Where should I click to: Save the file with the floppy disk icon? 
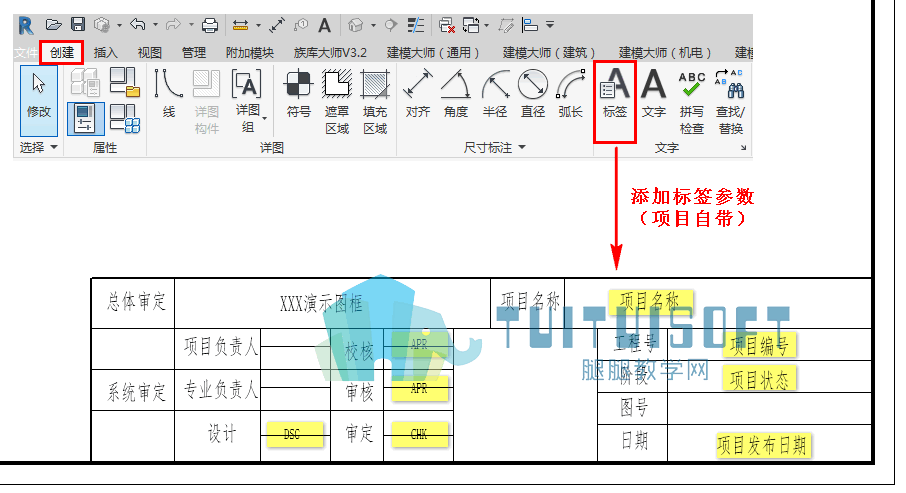tap(78, 24)
